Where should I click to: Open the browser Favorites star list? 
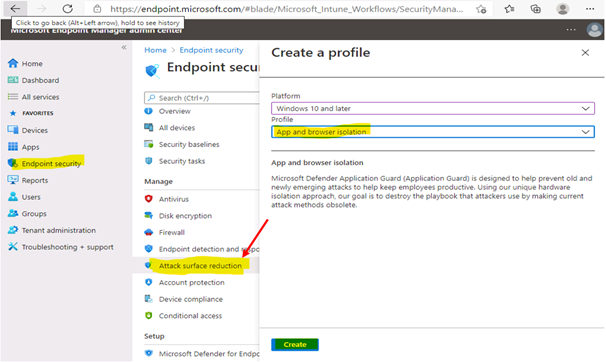click(x=509, y=8)
